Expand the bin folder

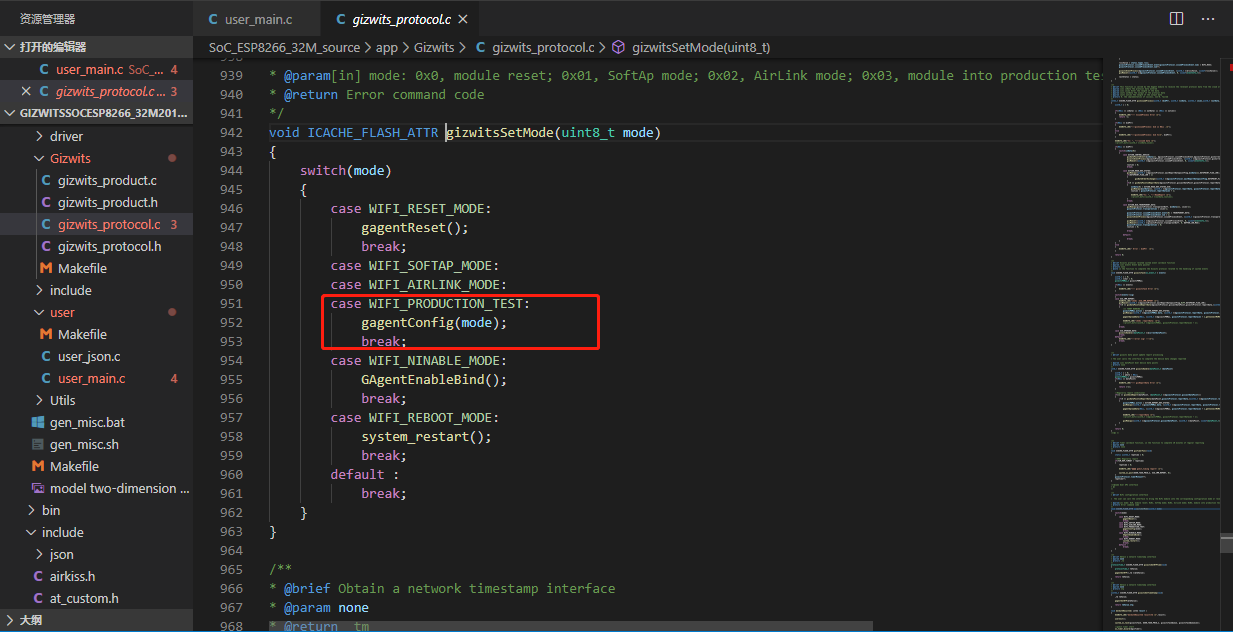tap(50, 510)
